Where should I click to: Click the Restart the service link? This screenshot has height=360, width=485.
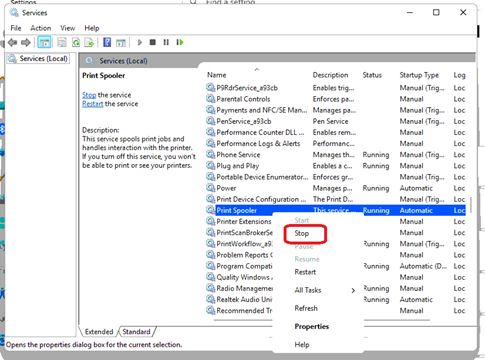[93, 104]
